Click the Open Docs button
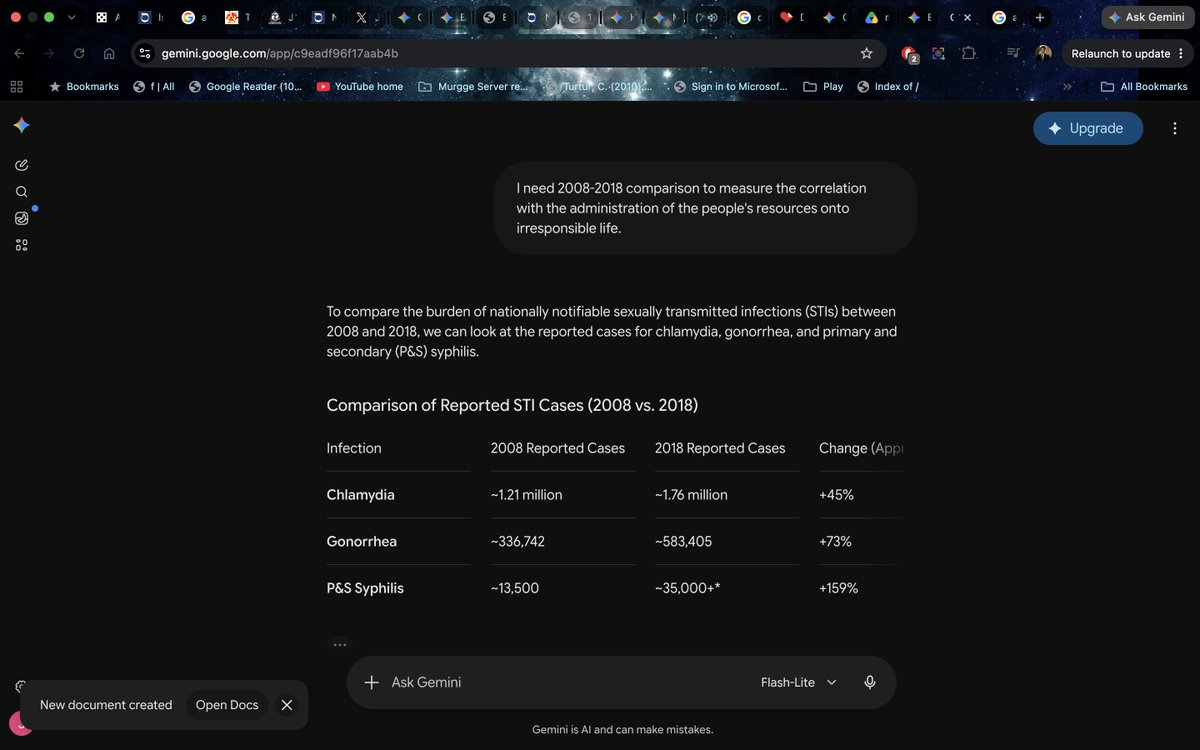This screenshot has width=1200, height=750. click(227, 705)
